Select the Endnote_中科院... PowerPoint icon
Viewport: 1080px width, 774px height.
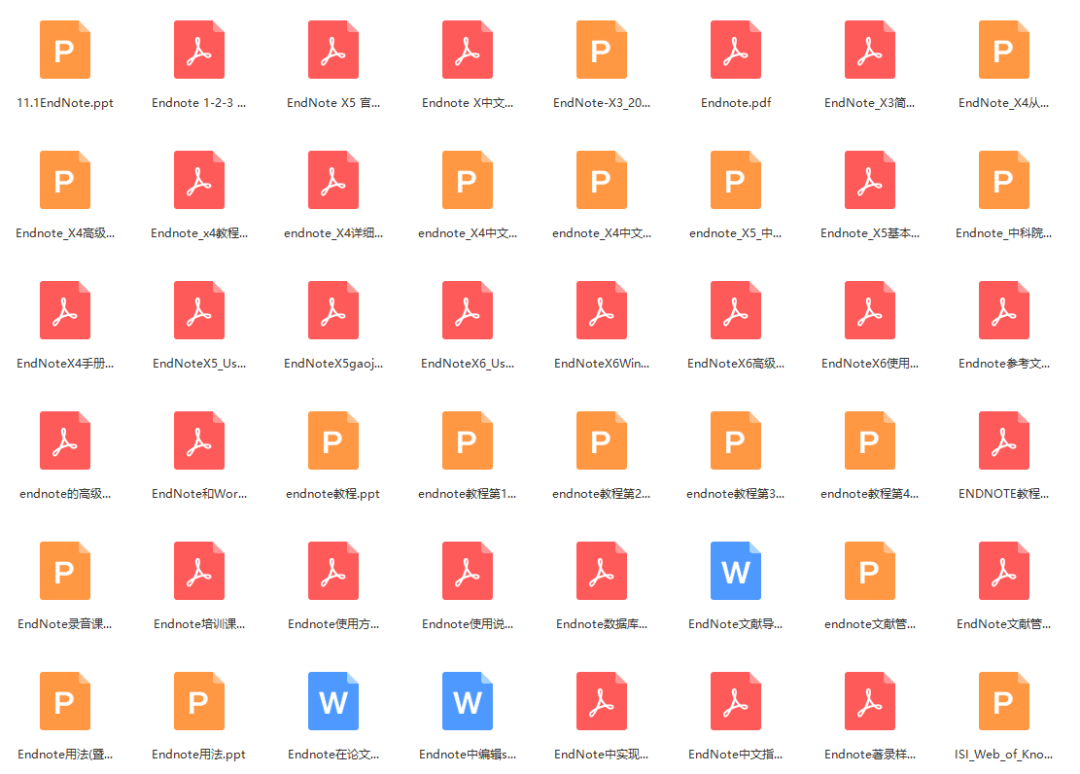(1004, 180)
